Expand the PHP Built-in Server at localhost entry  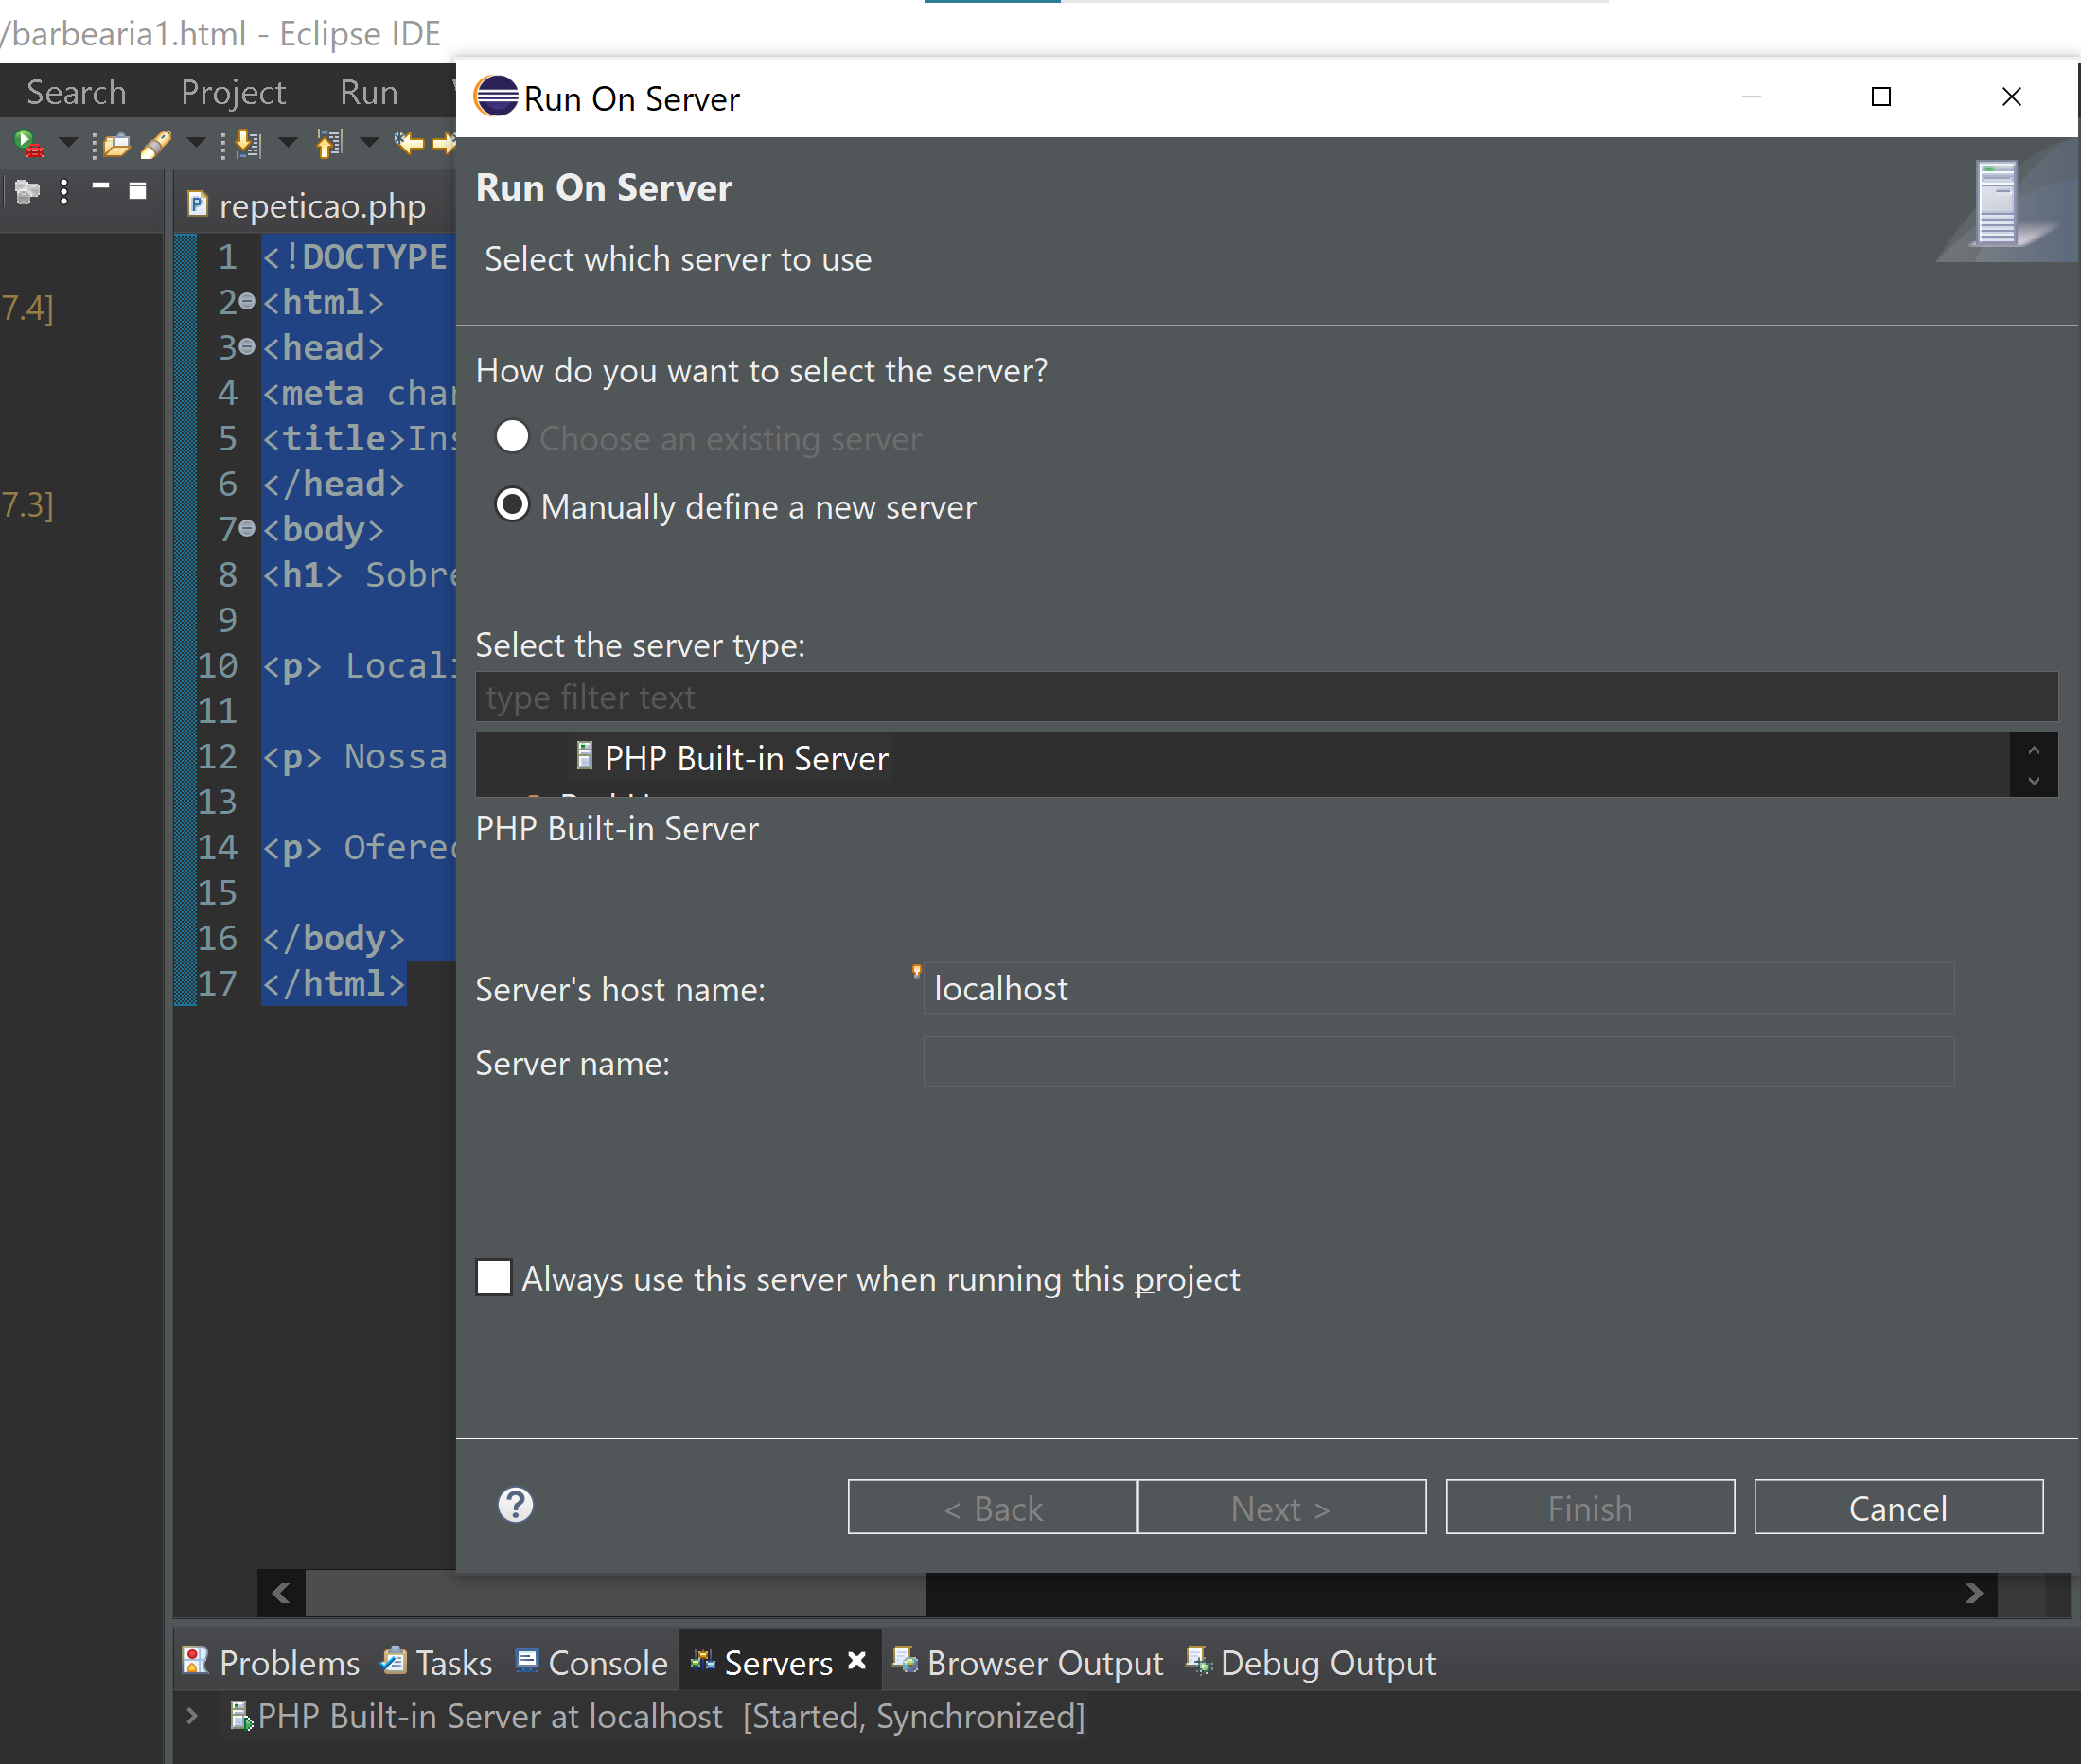192,1716
